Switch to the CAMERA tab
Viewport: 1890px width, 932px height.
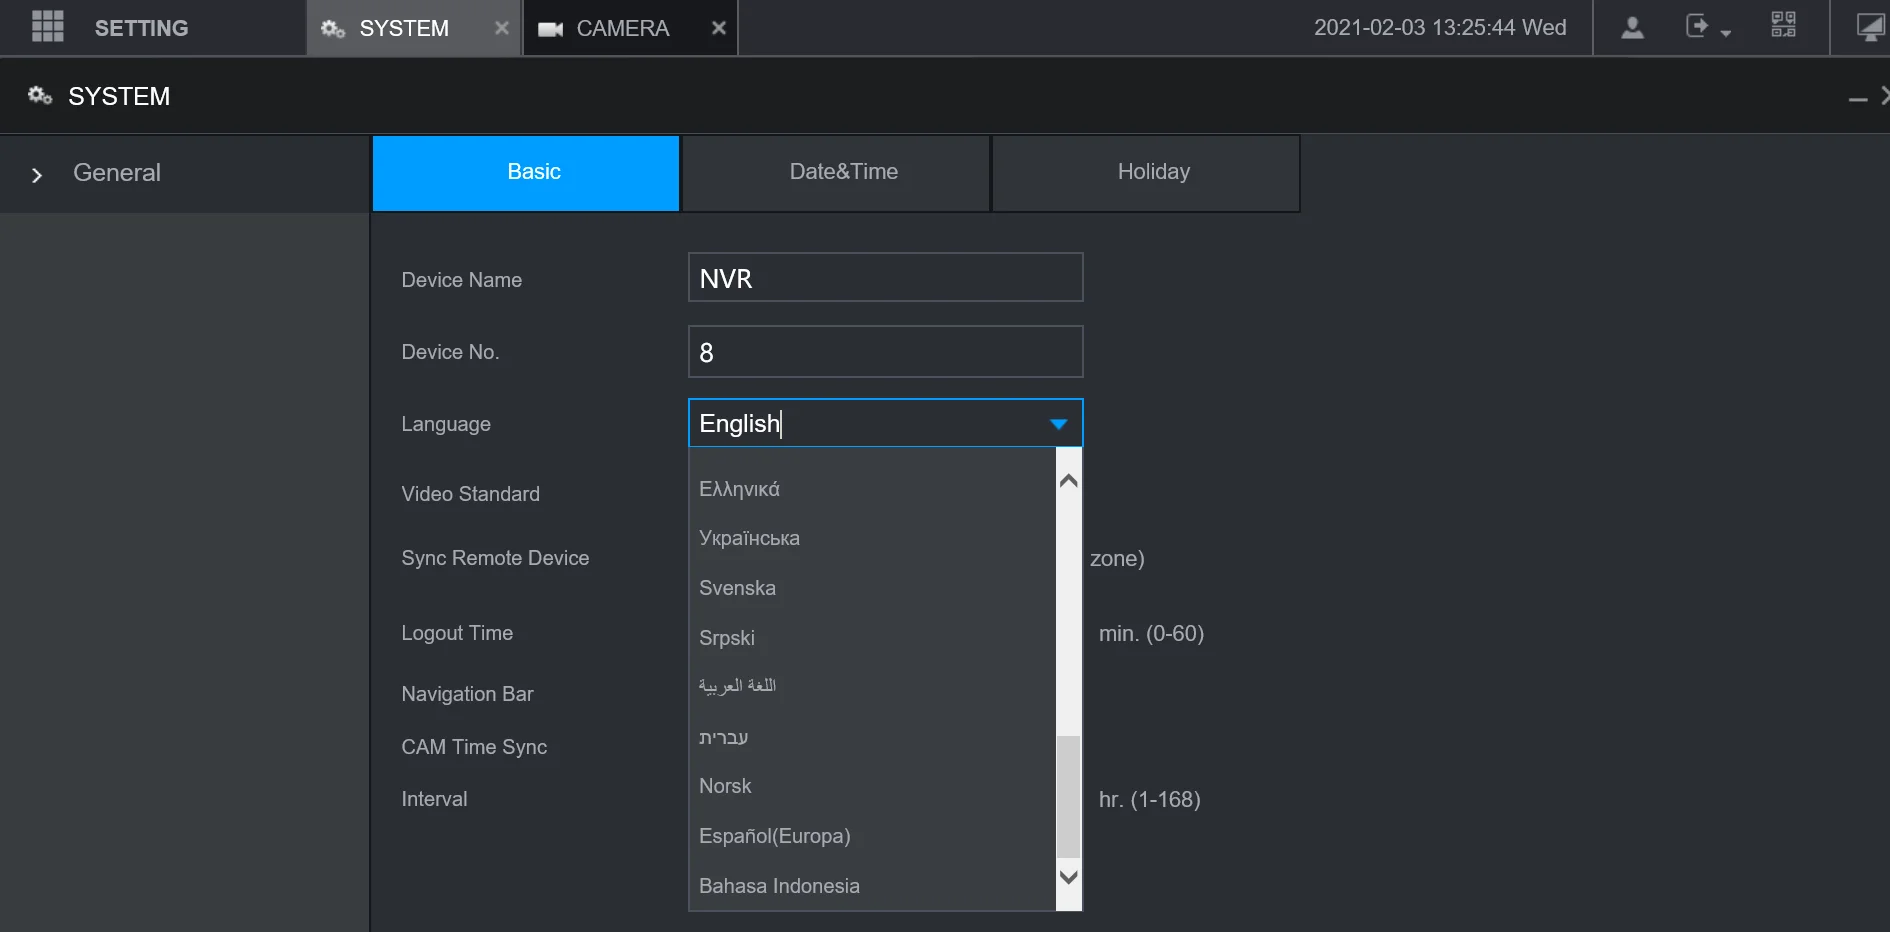[621, 28]
